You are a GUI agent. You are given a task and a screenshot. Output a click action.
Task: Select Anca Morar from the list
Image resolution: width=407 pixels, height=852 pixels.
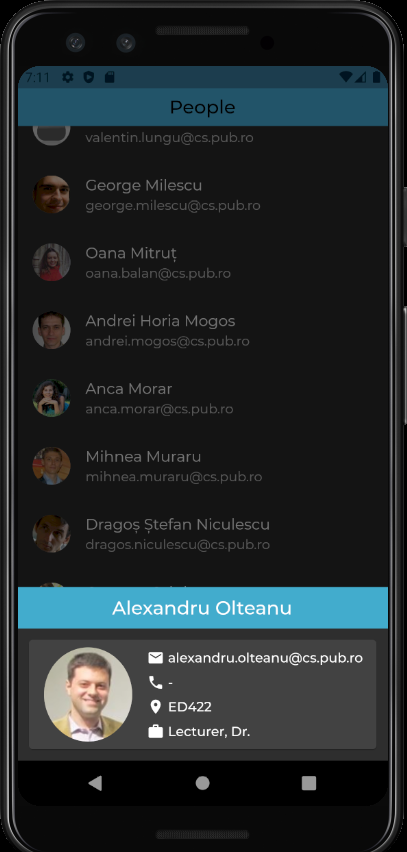203,398
